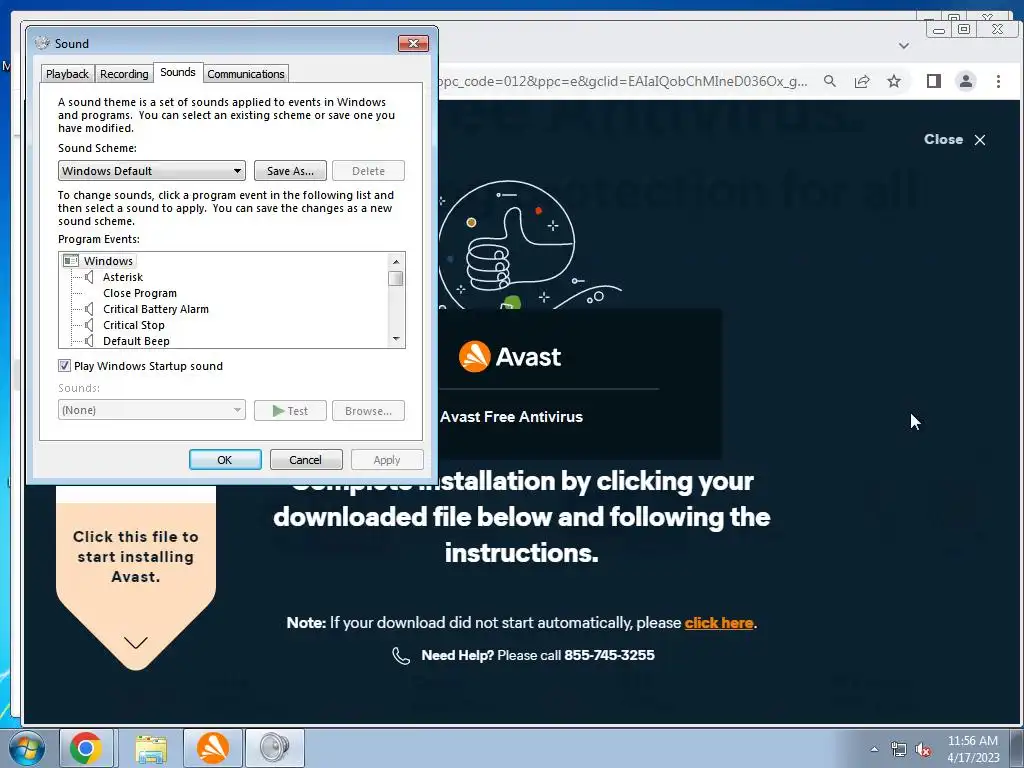This screenshot has height=768, width=1024.
Task: Click the Apply button
Action: pos(387,460)
